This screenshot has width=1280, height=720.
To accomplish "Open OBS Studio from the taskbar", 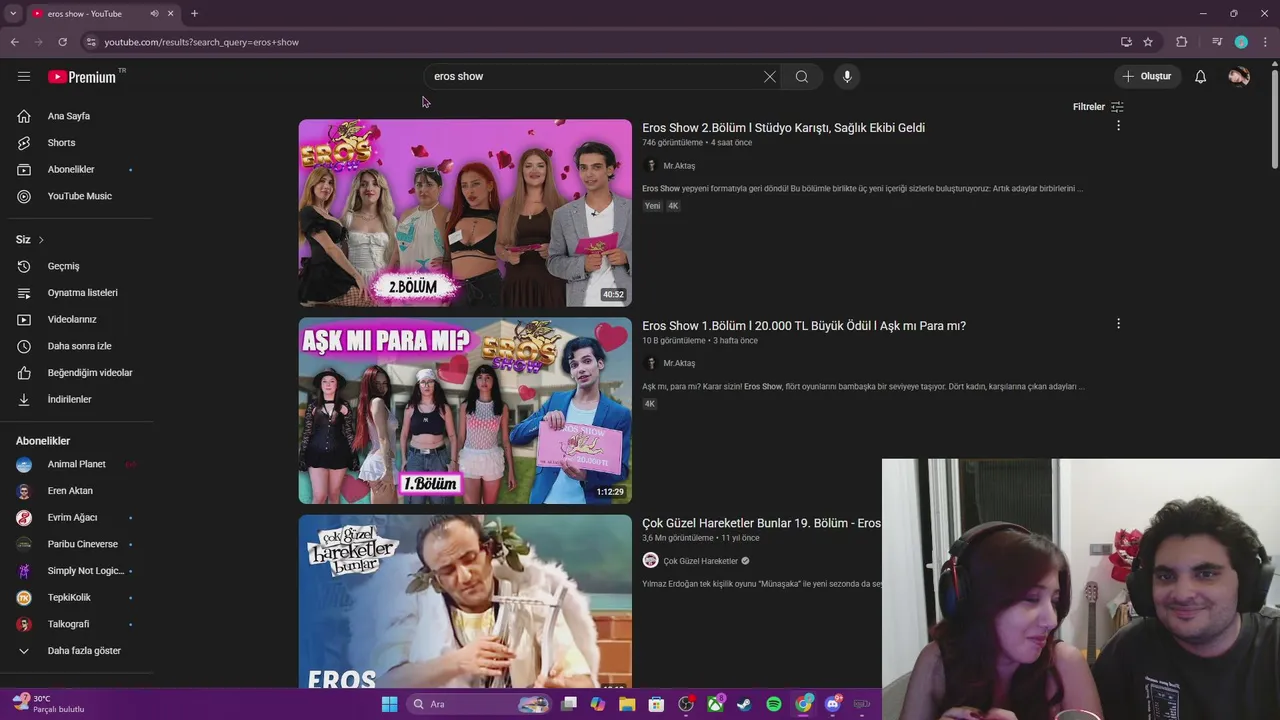I will click(x=686, y=704).
